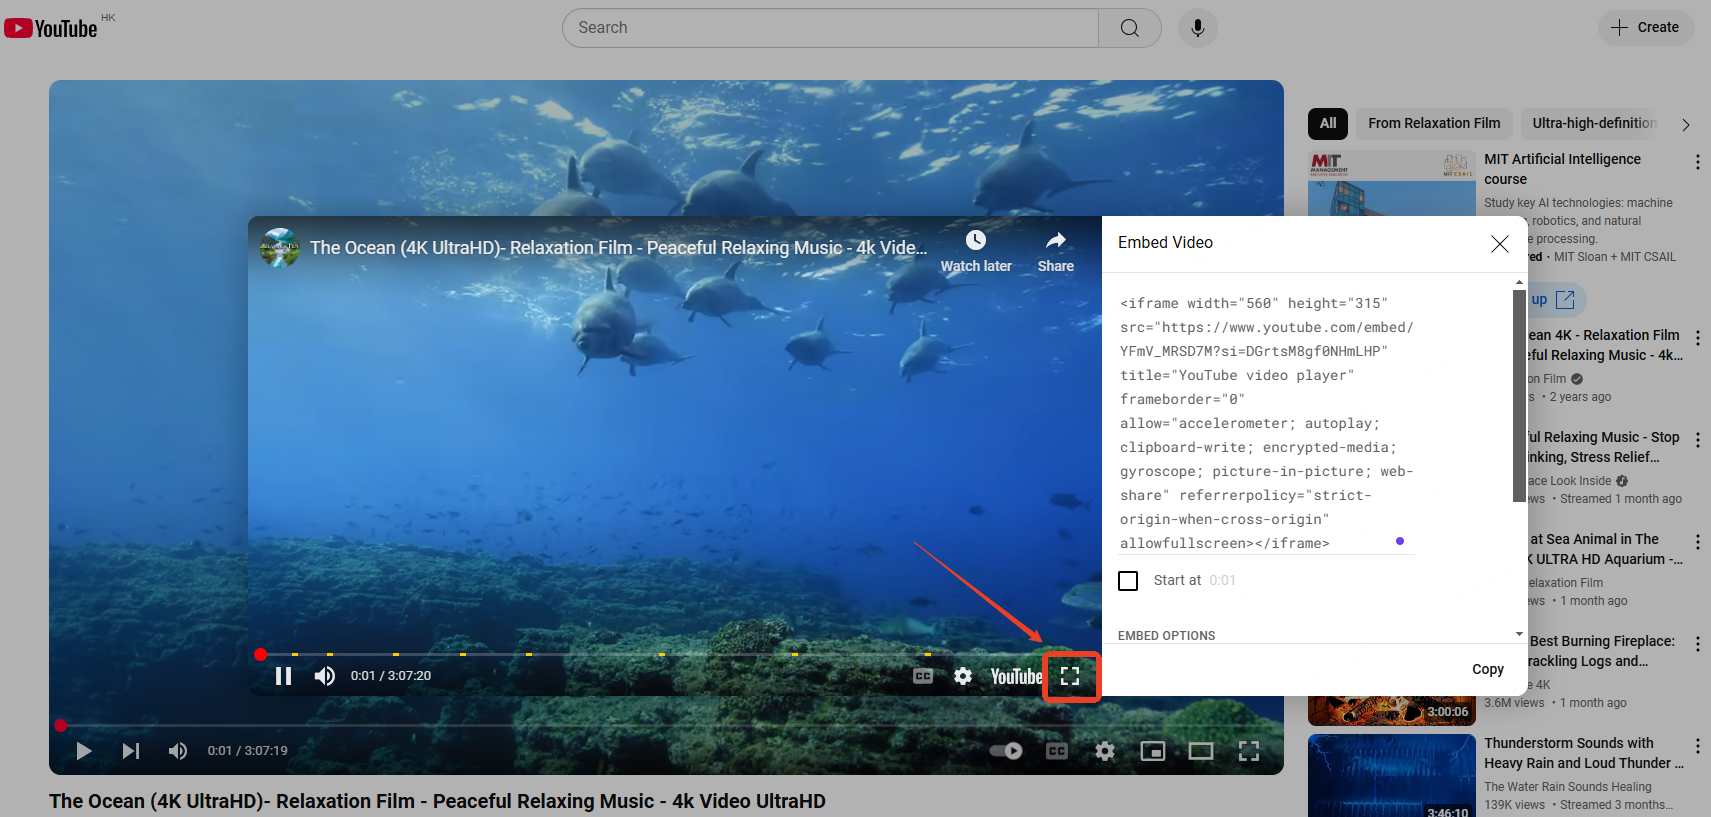Click the main video title below player
This screenshot has width=1711, height=817.
coord(437,801)
